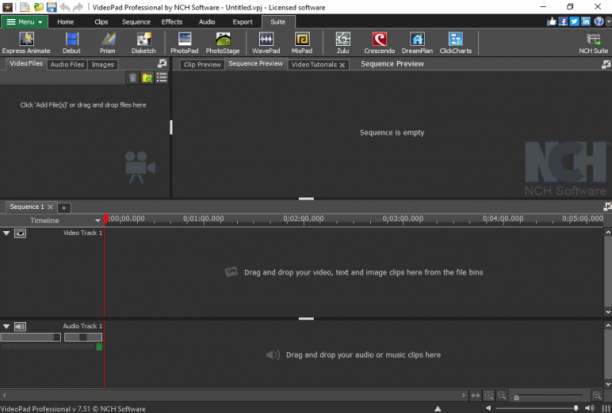Switch to the Export ribbon tab

pos(242,22)
